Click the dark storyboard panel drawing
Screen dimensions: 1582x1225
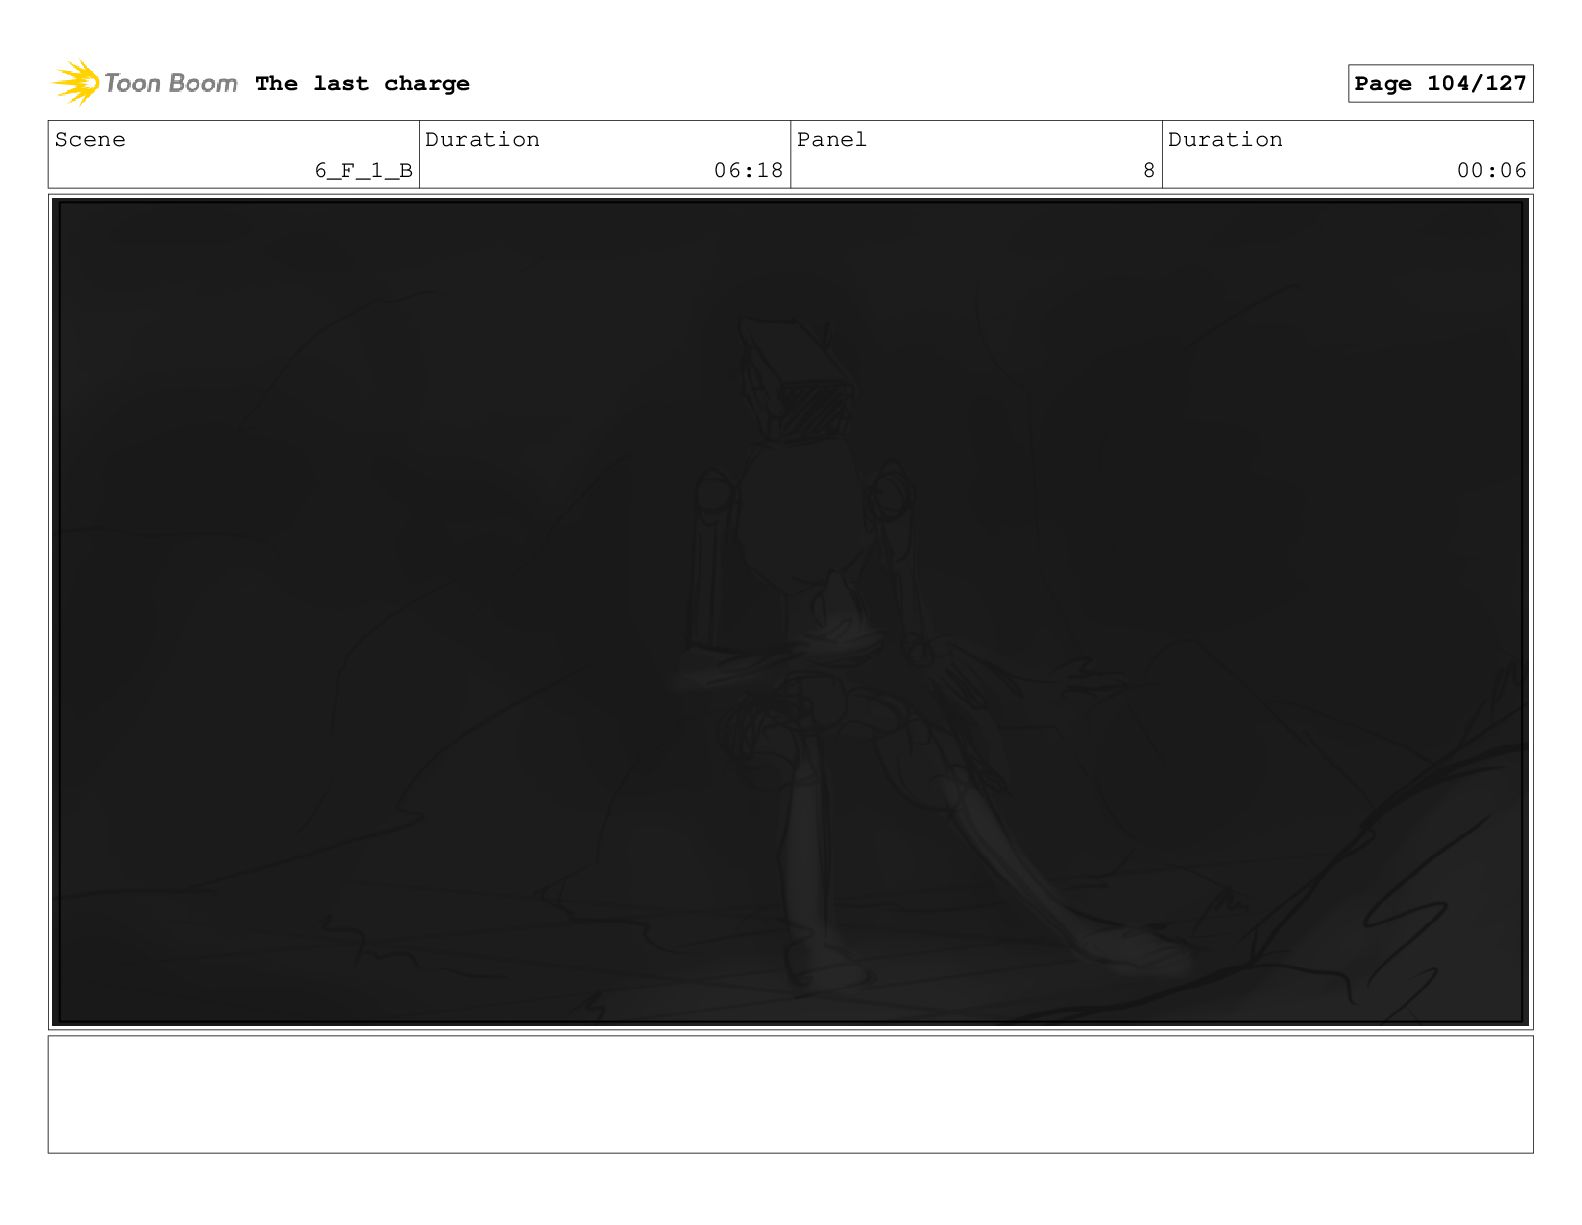point(790,612)
